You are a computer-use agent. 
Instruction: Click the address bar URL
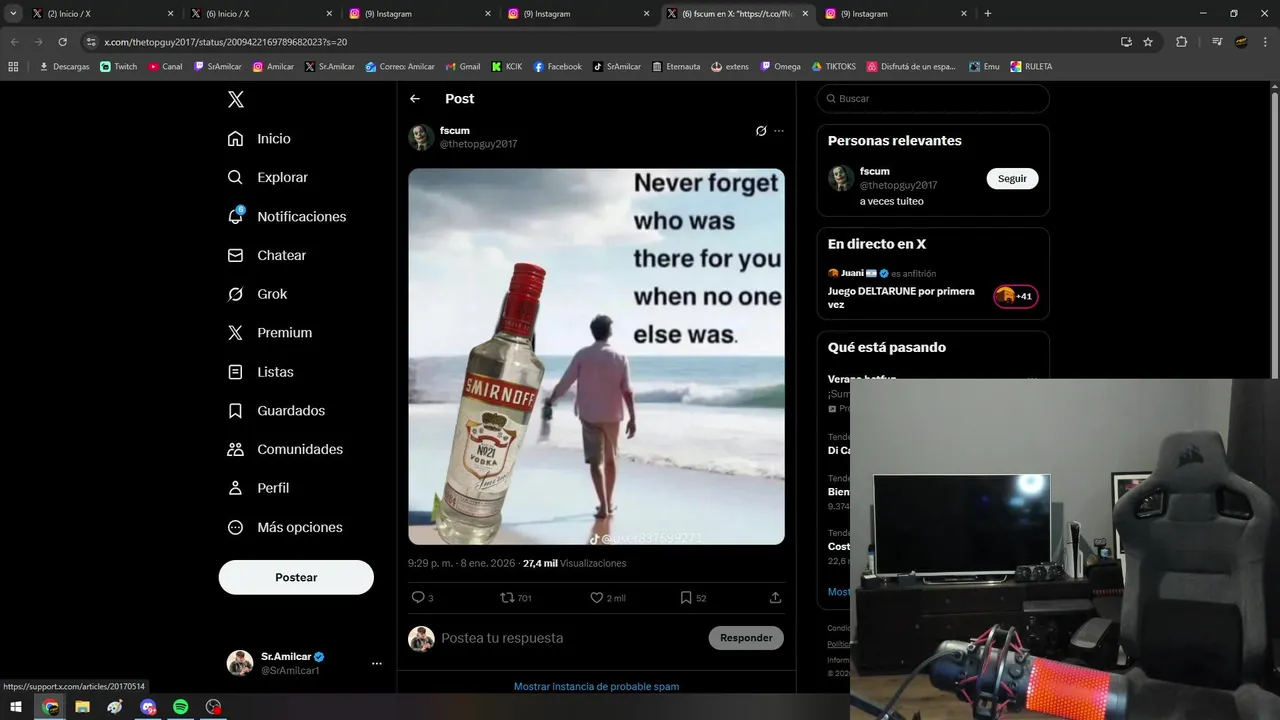(225, 42)
